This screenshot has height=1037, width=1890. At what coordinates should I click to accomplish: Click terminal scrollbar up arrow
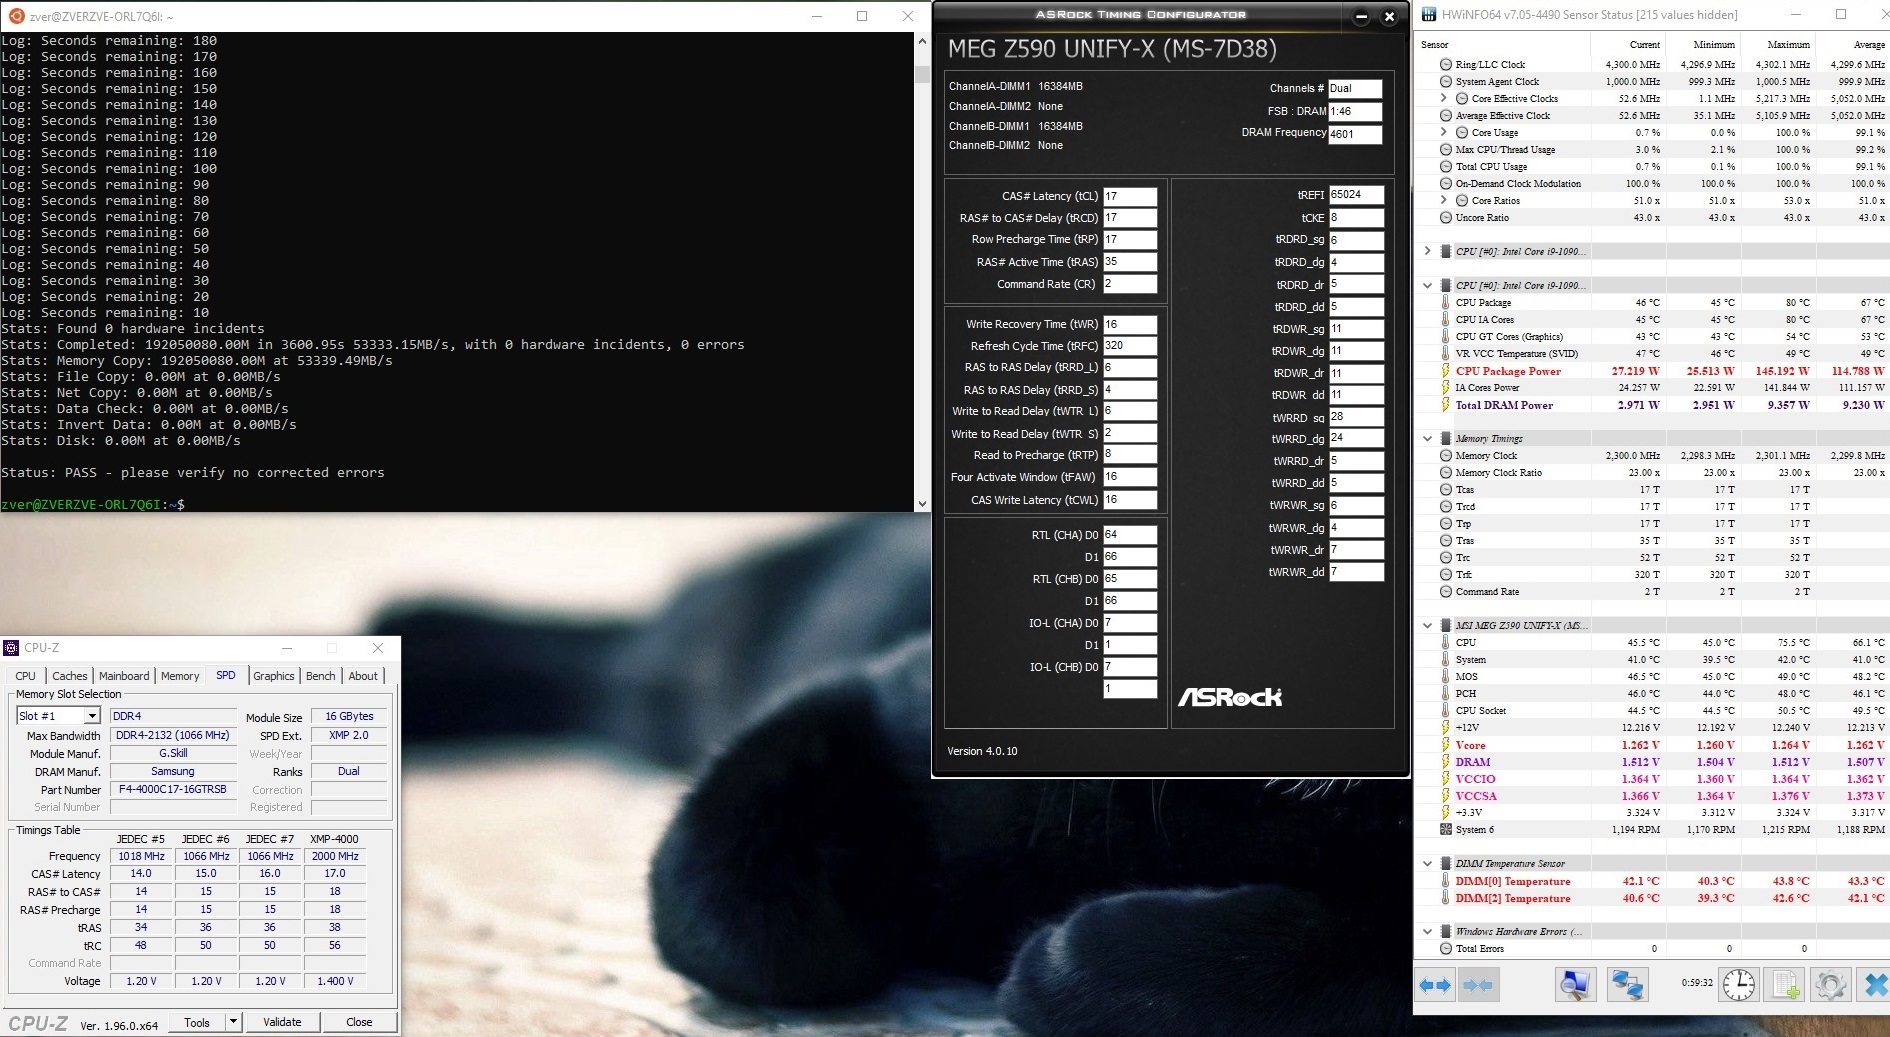922,42
